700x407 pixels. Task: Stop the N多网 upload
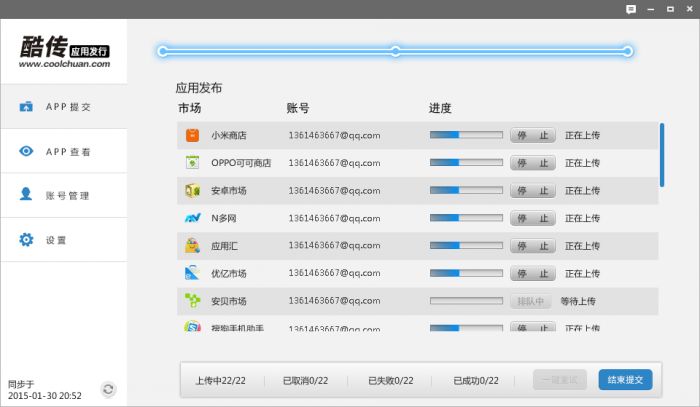point(533,218)
